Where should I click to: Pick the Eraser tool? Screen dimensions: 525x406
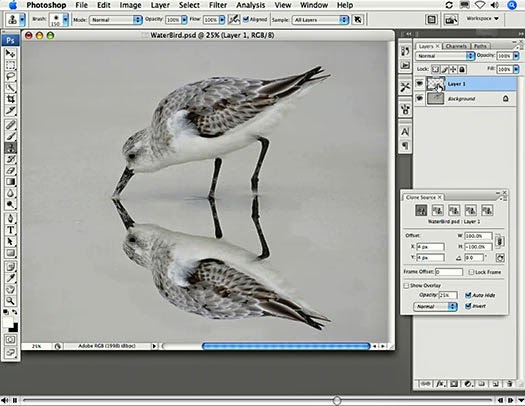click(10, 170)
